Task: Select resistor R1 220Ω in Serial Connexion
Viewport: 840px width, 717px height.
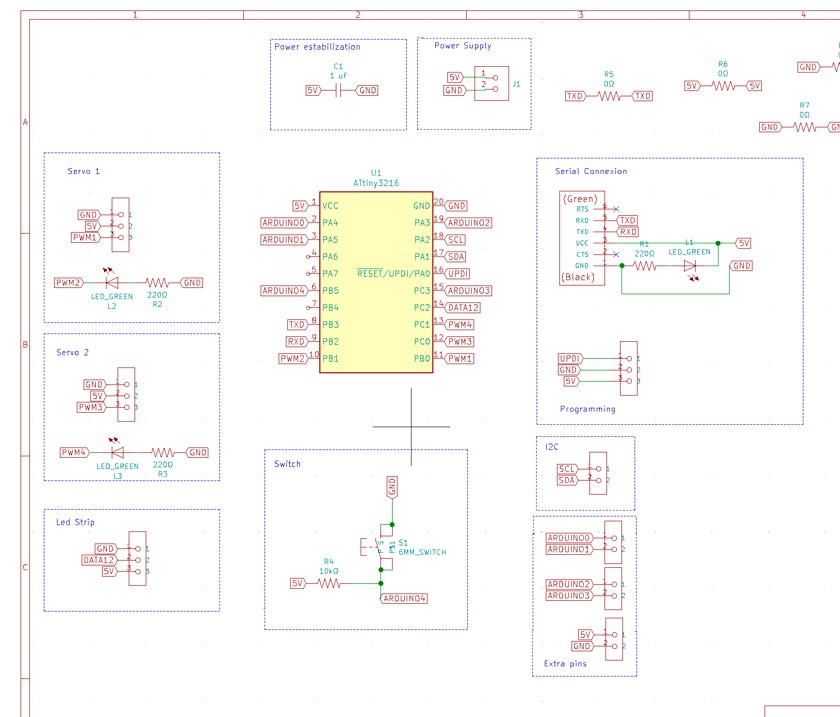Action: pyautogui.click(x=644, y=265)
